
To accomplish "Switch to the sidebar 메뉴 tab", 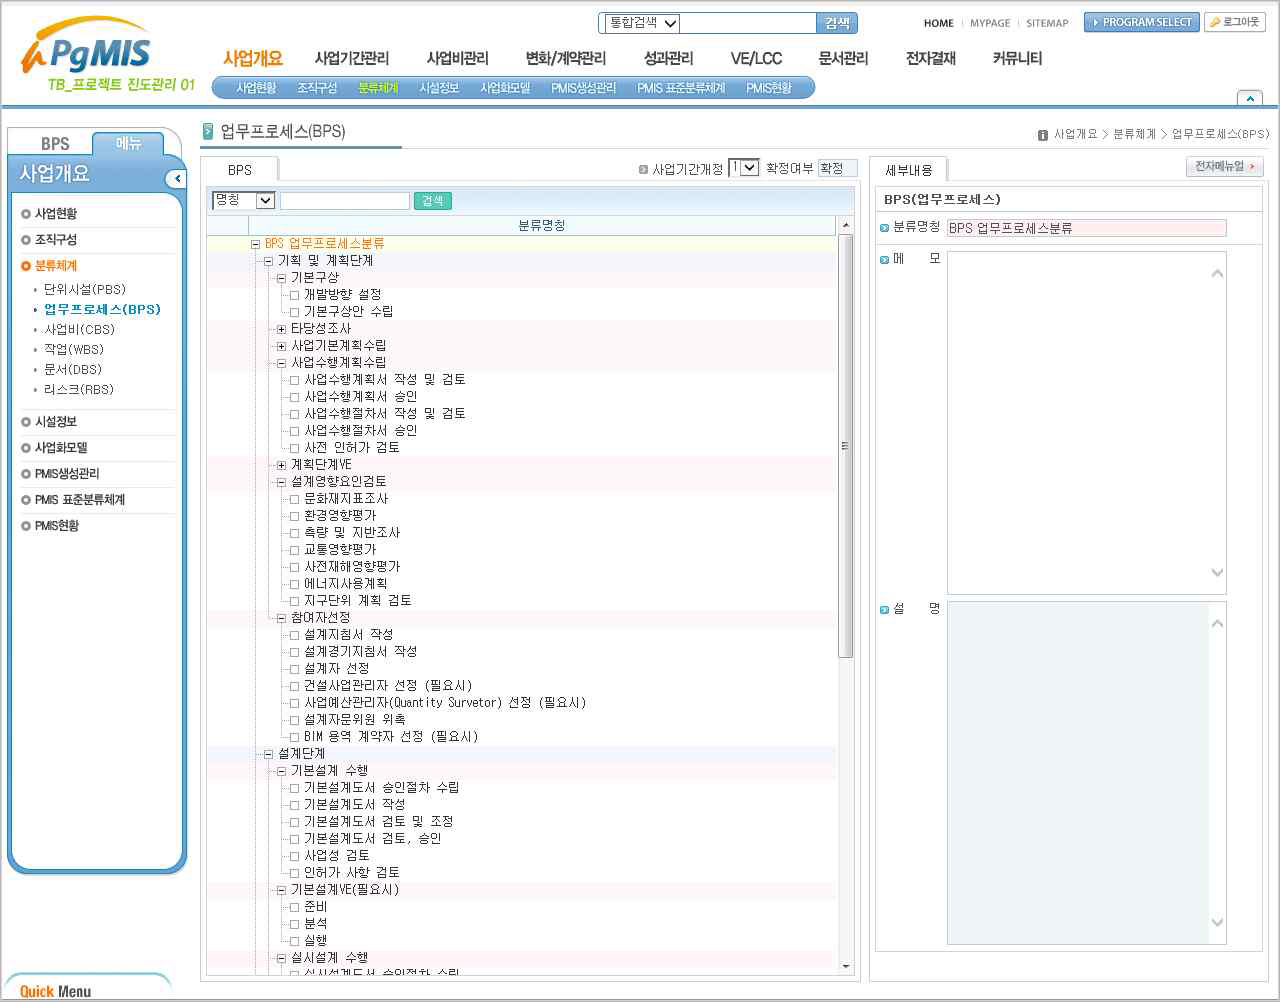I will 129,143.
